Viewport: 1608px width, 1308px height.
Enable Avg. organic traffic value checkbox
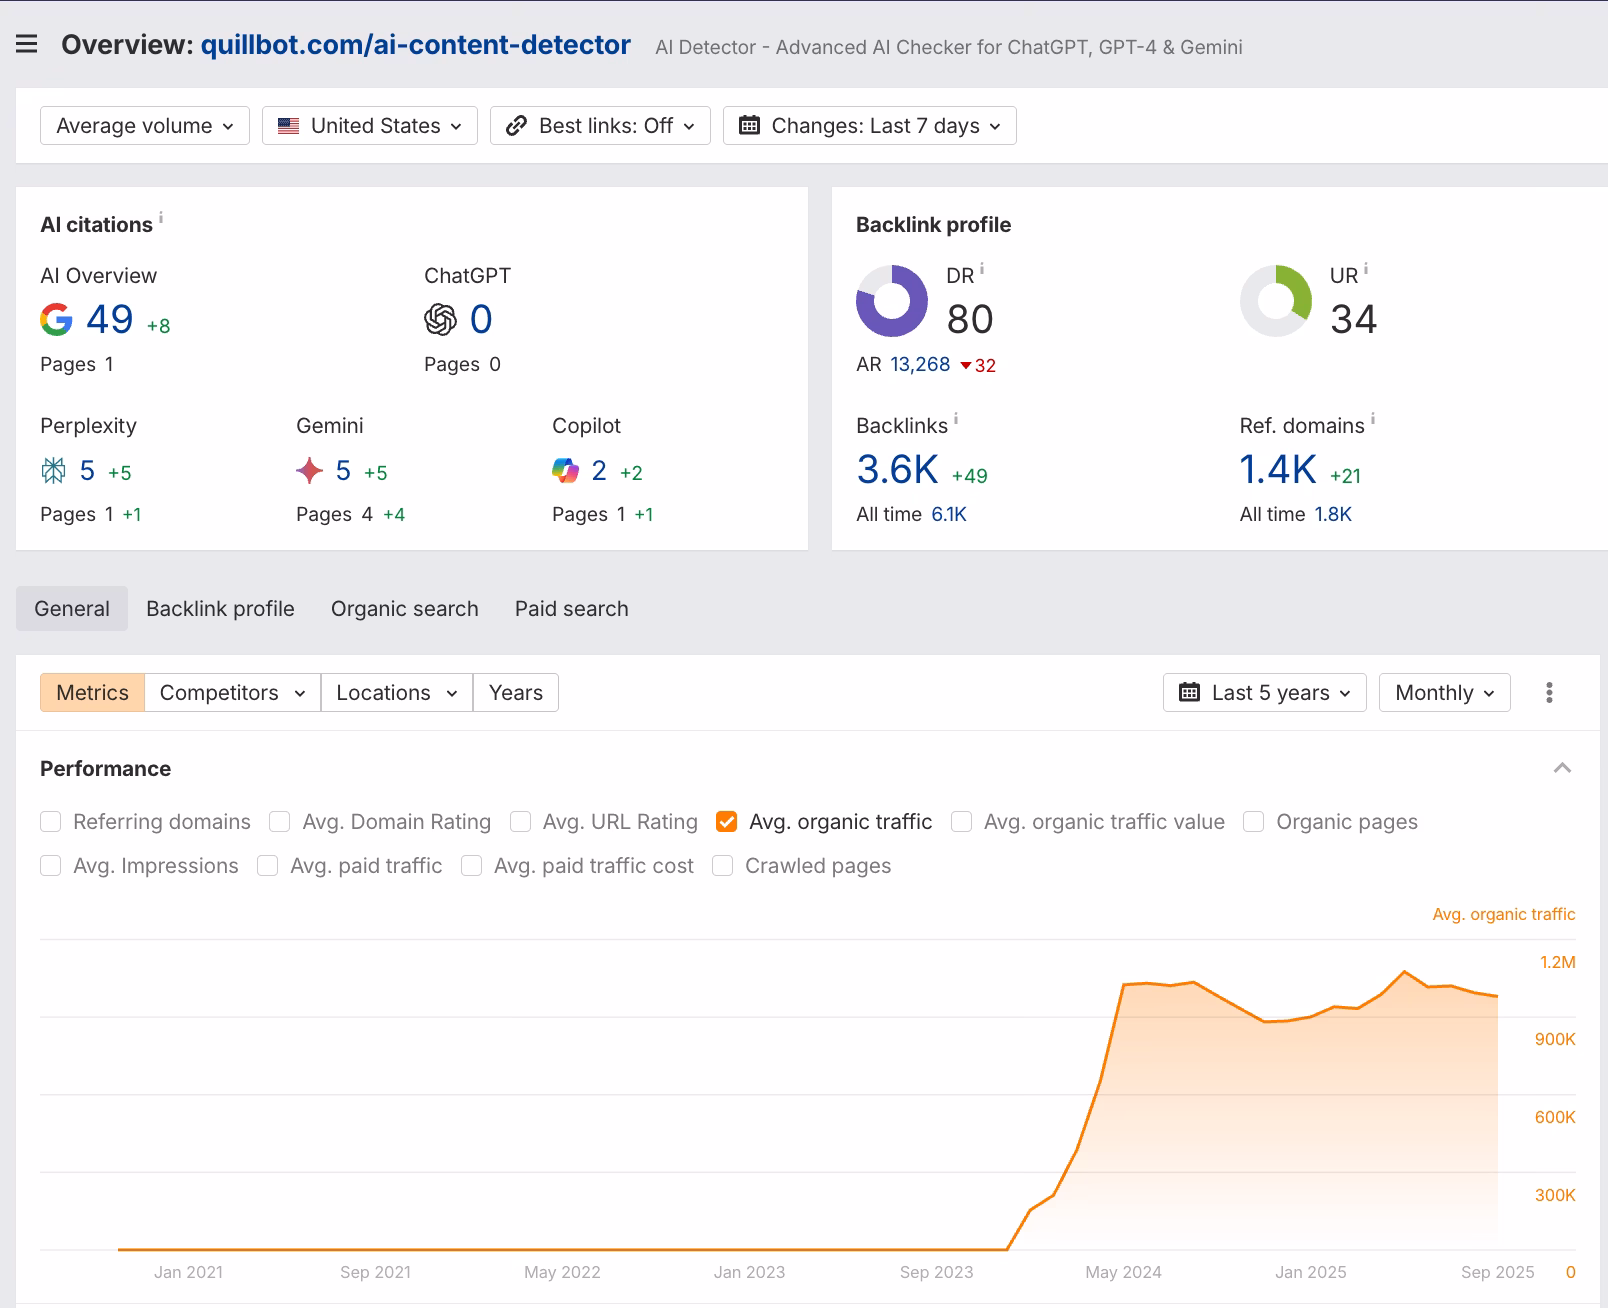(962, 822)
